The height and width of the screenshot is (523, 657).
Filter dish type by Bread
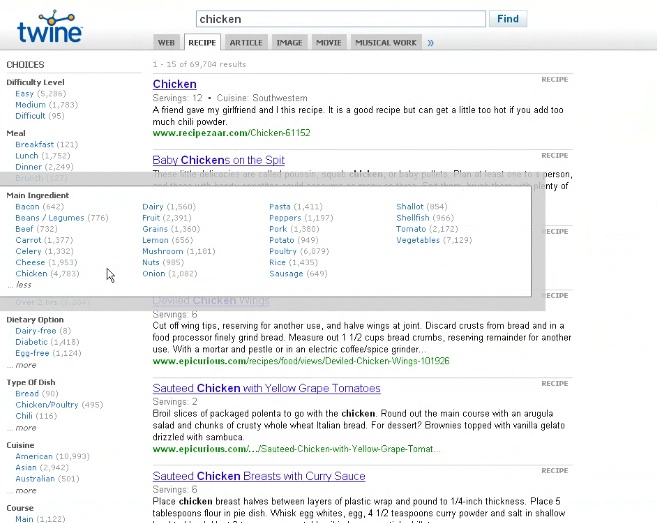pos(27,394)
